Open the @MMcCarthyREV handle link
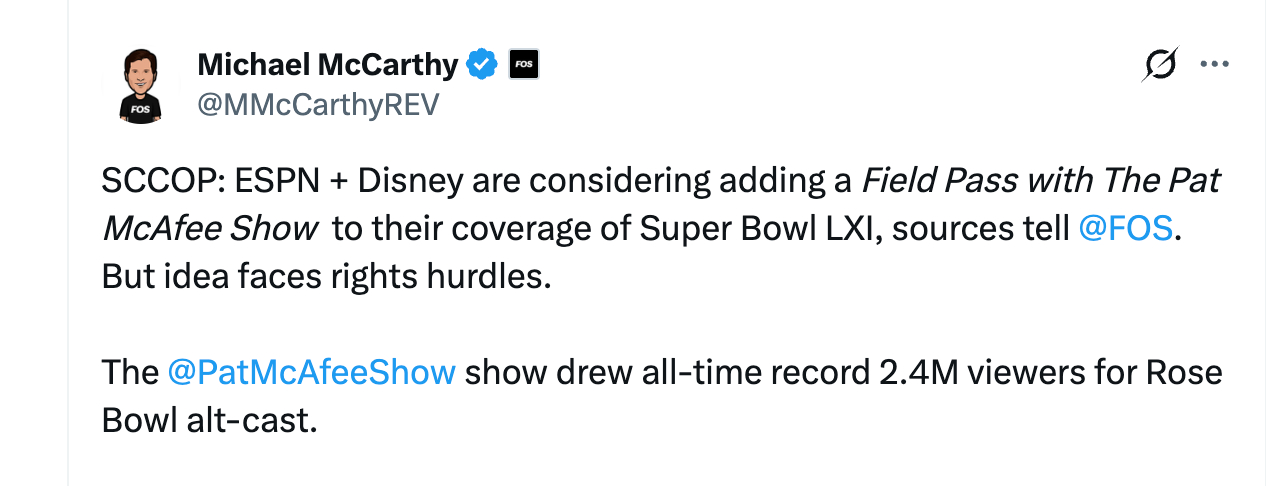The height and width of the screenshot is (486, 1266). (318, 104)
